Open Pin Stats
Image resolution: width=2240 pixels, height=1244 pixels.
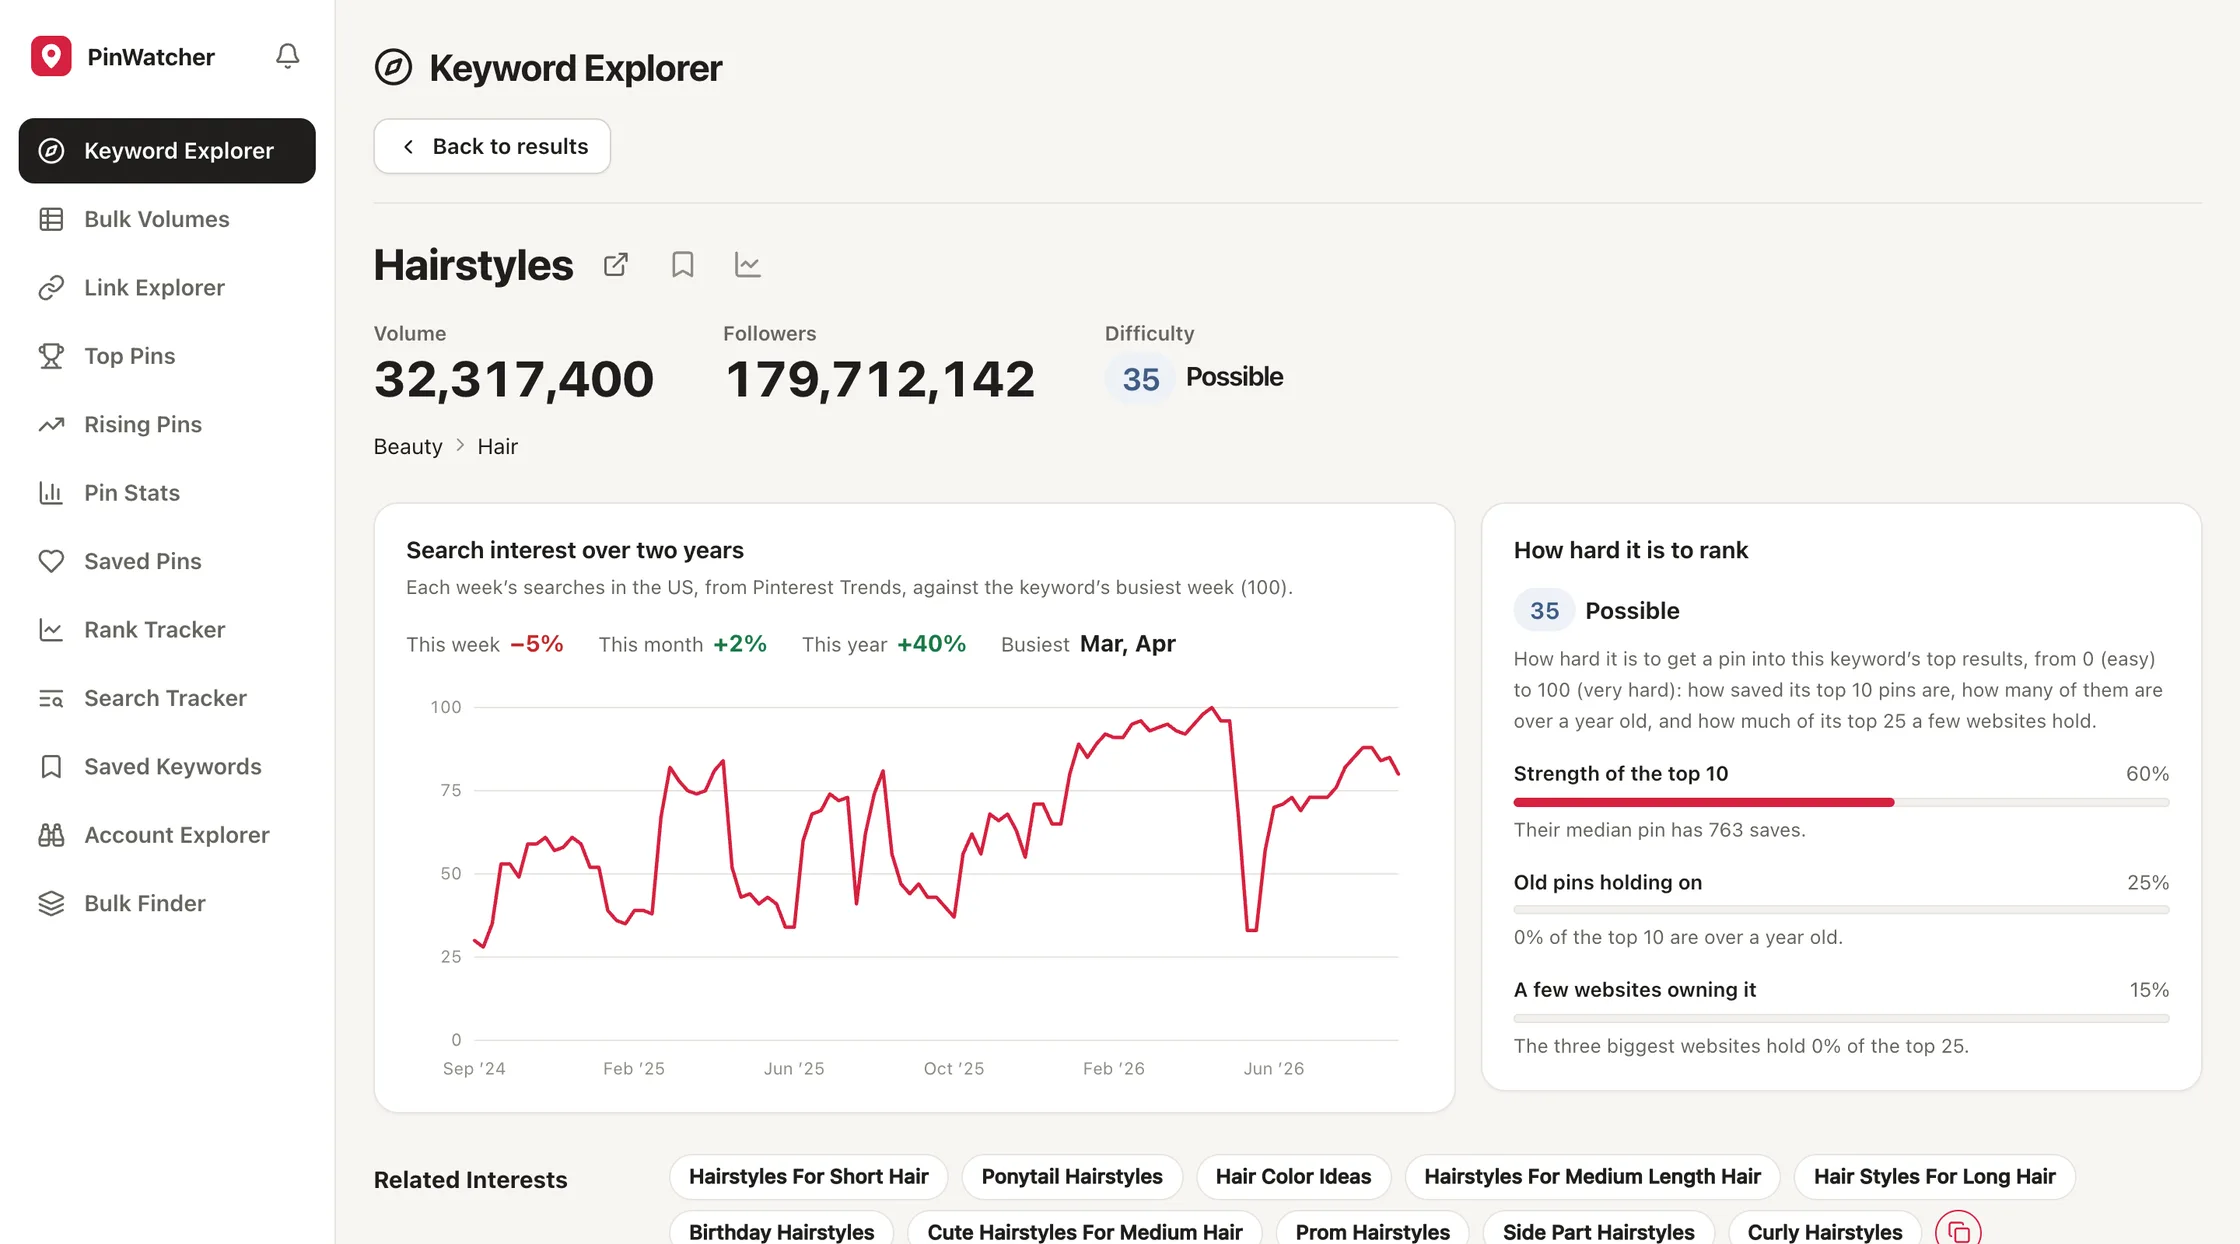pyautogui.click(x=167, y=493)
